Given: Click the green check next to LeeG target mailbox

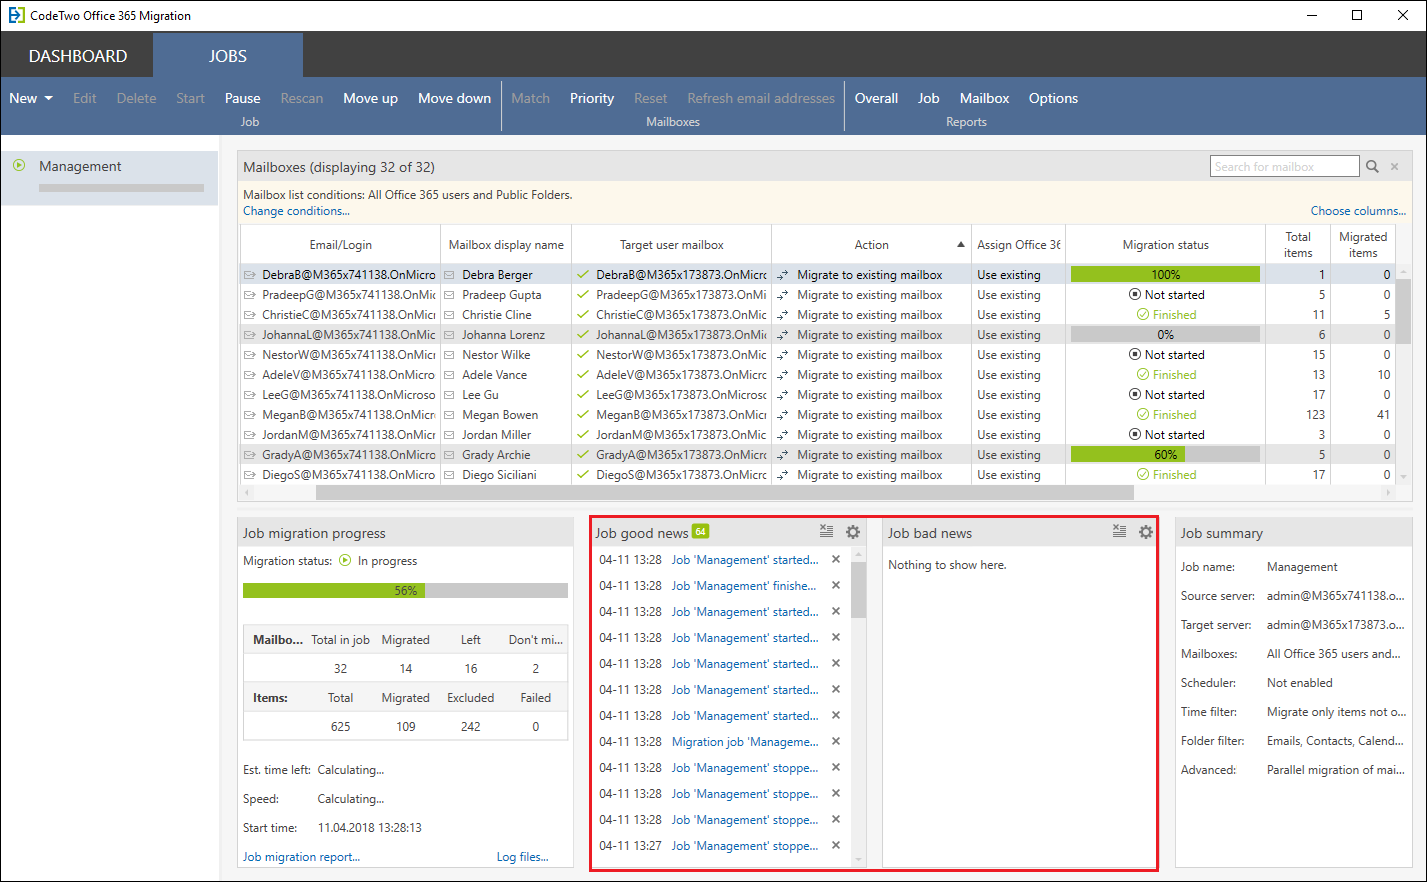Looking at the screenshot, I should tap(583, 394).
